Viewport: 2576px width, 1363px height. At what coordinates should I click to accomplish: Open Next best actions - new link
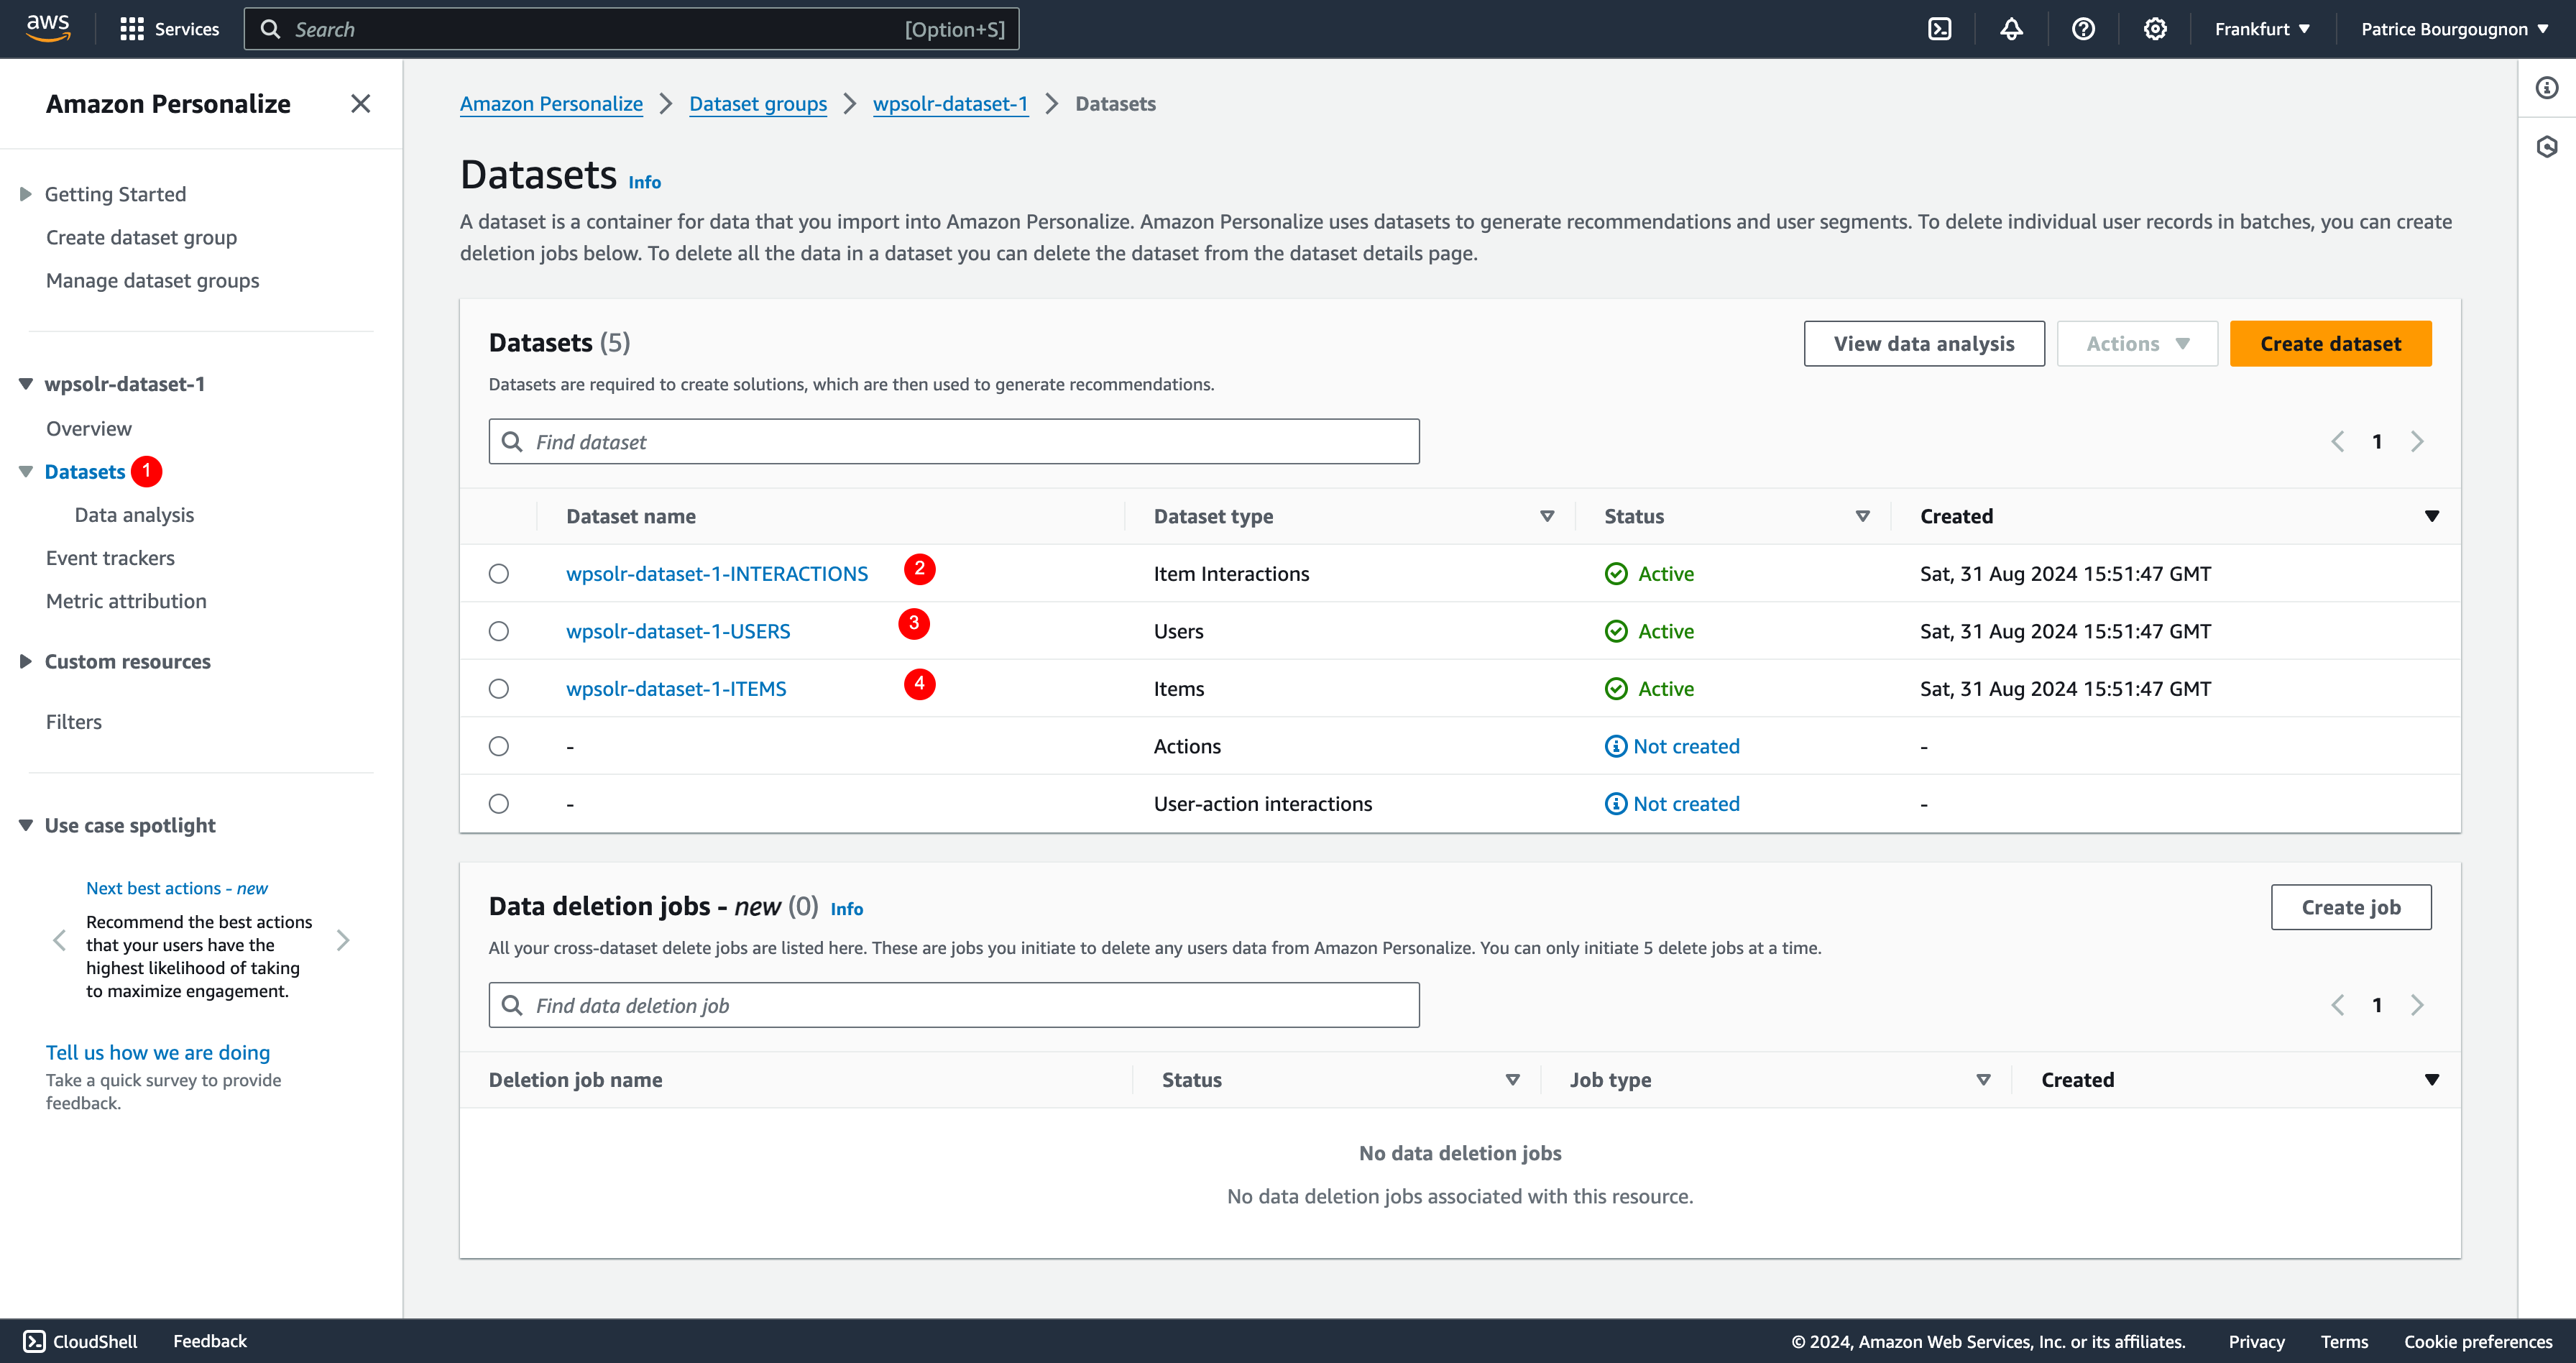coord(177,888)
